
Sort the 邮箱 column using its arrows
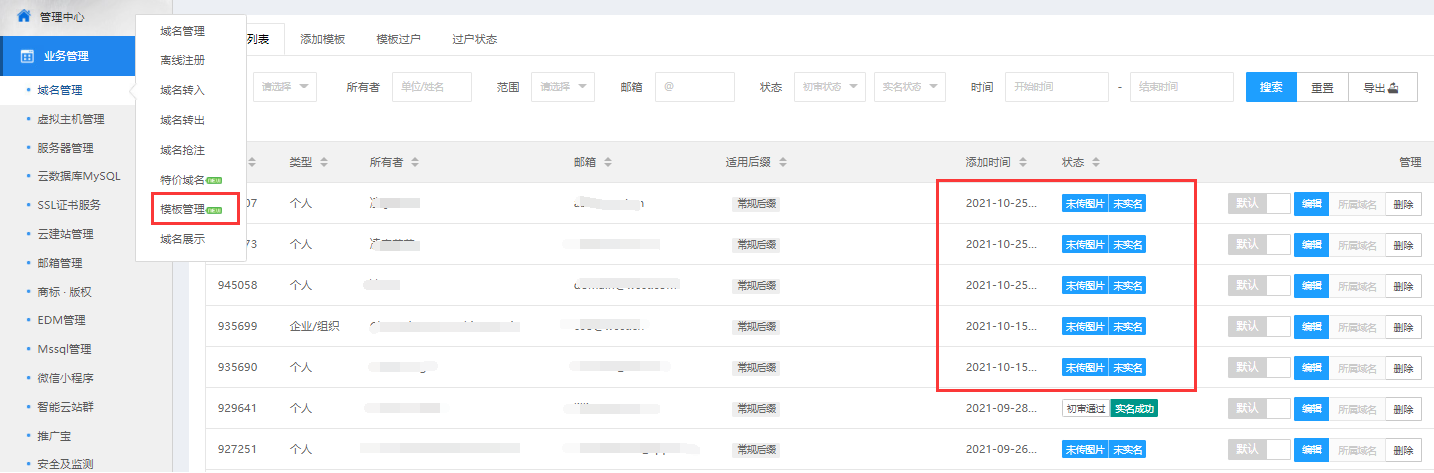pyautogui.click(x=608, y=162)
